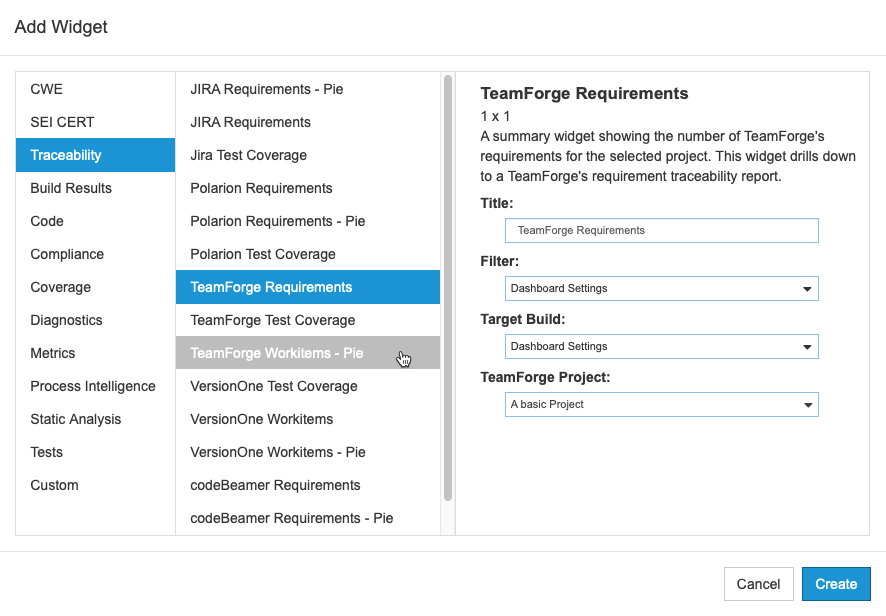The image size is (886, 616).
Task: Choose the CWE category
Action: [x=95, y=89]
